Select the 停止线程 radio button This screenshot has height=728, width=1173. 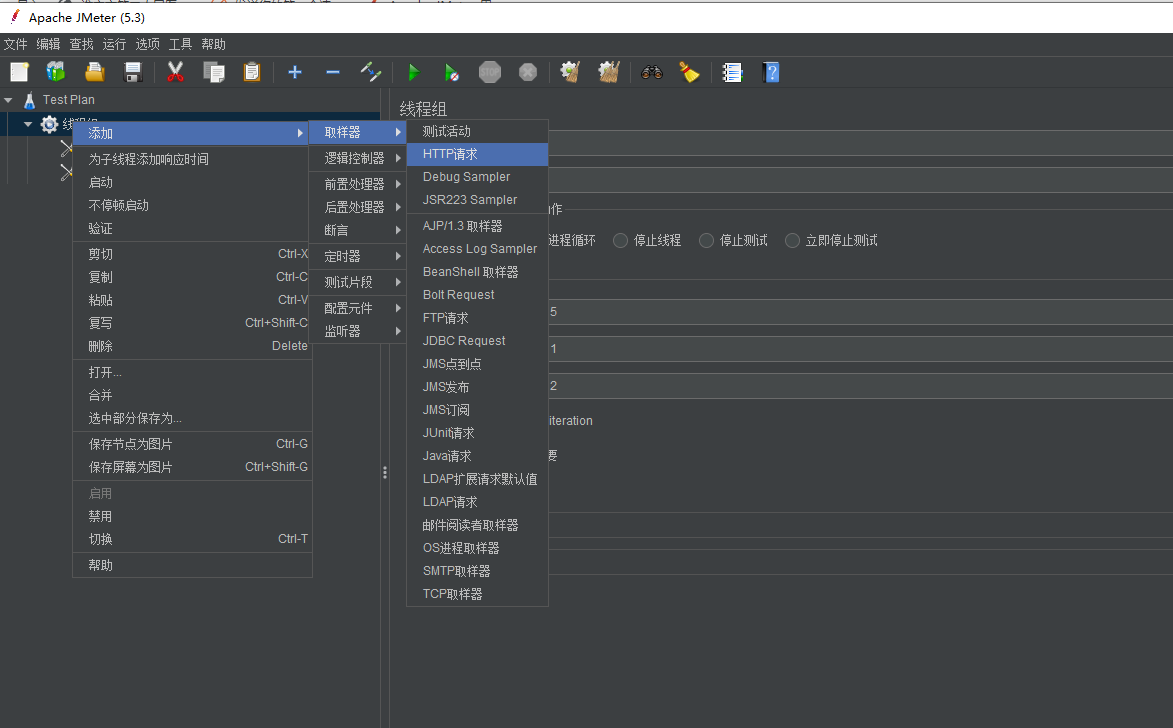[x=620, y=240]
